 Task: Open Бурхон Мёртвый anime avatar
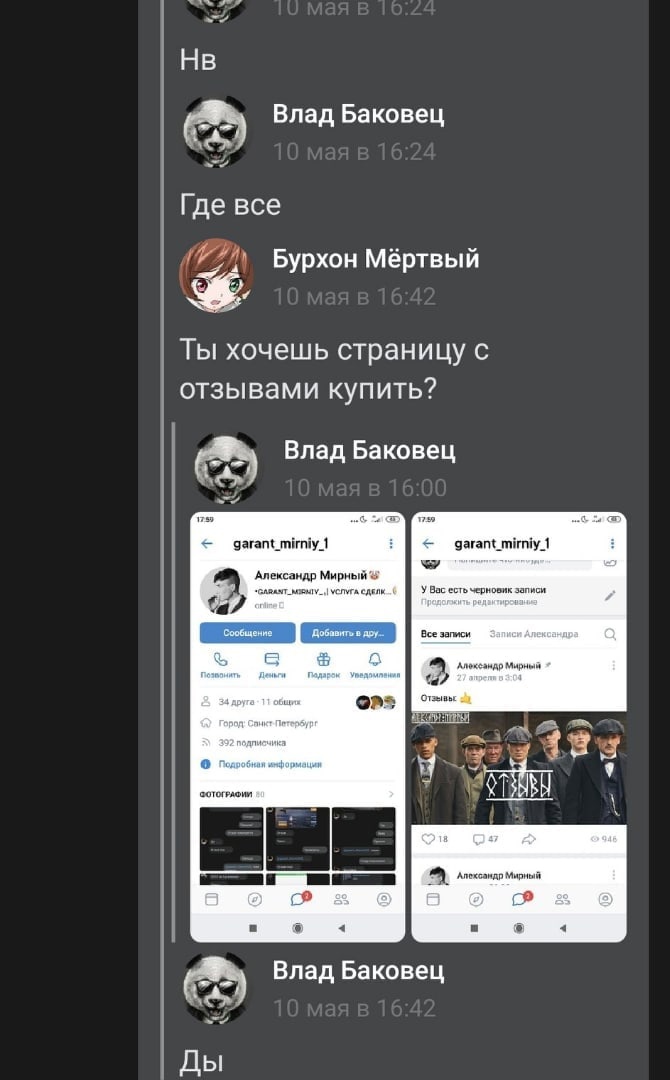pyautogui.click(x=216, y=275)
